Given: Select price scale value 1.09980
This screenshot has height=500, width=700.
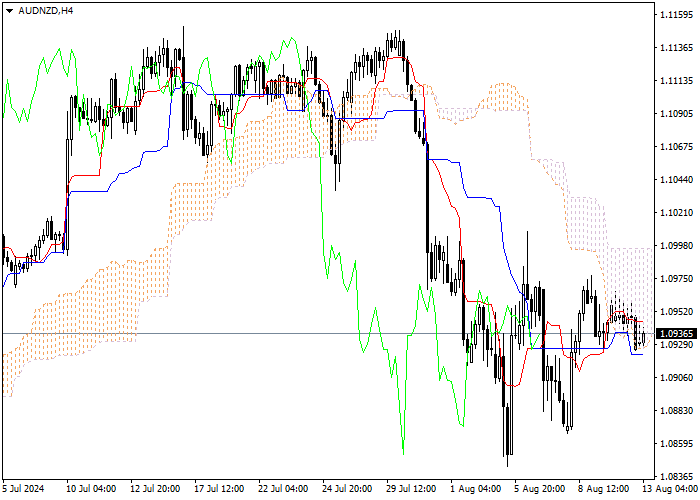Looking at the screenshot, I should point(676,246).
